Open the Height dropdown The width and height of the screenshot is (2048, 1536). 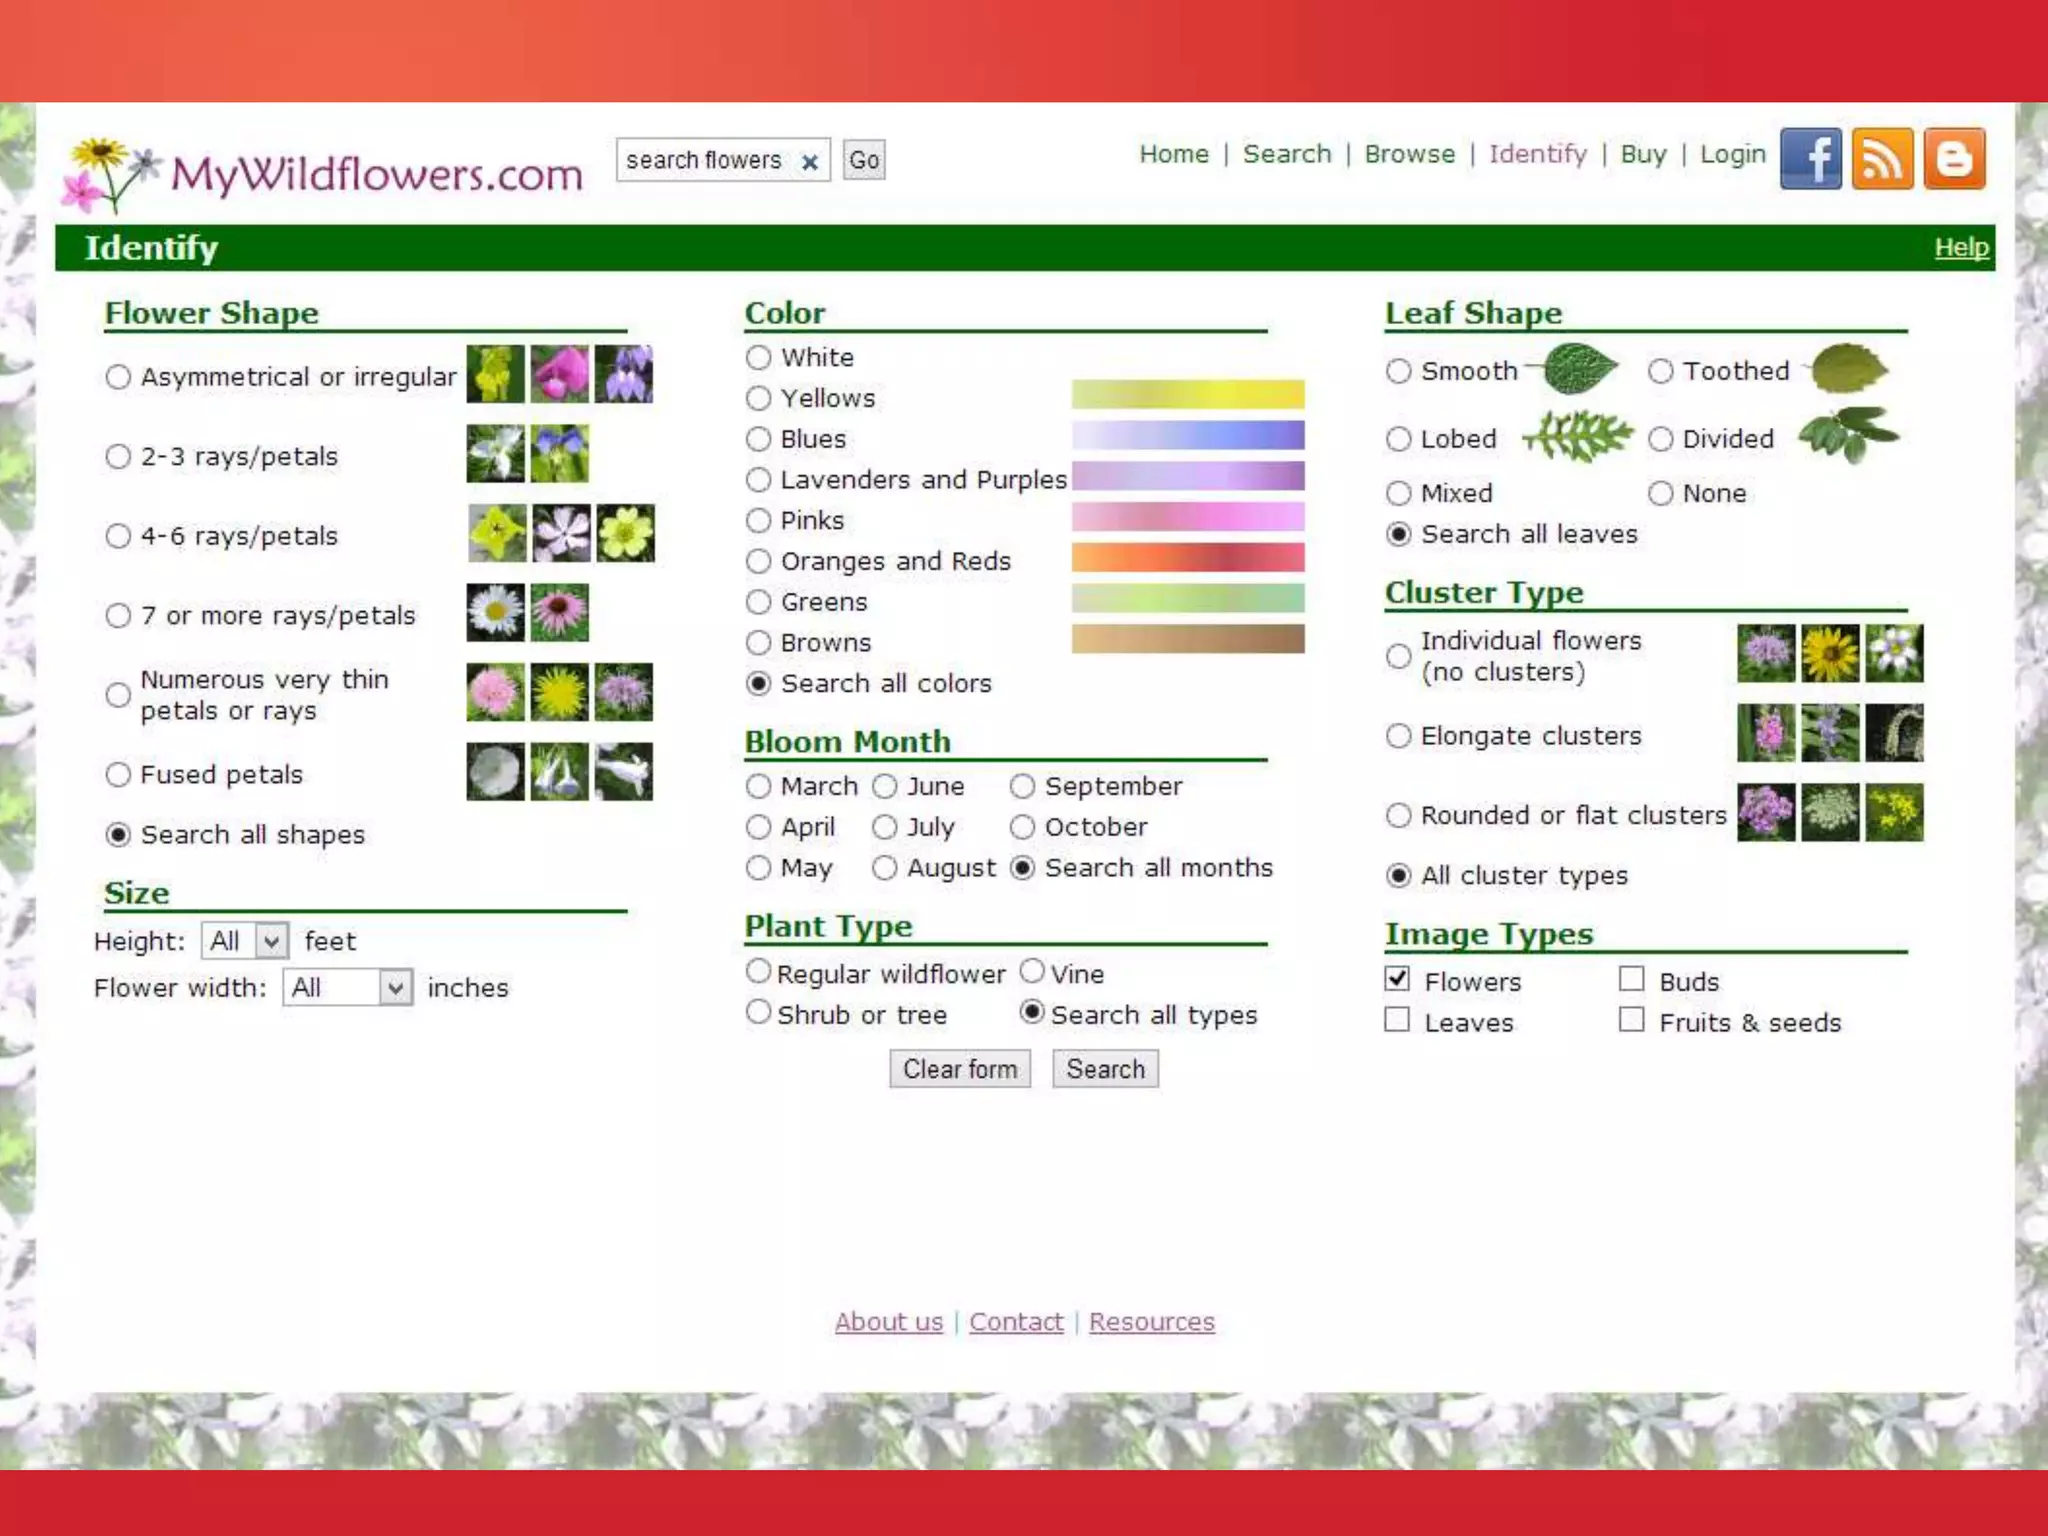pyautogui.click(x=245, y=941)
